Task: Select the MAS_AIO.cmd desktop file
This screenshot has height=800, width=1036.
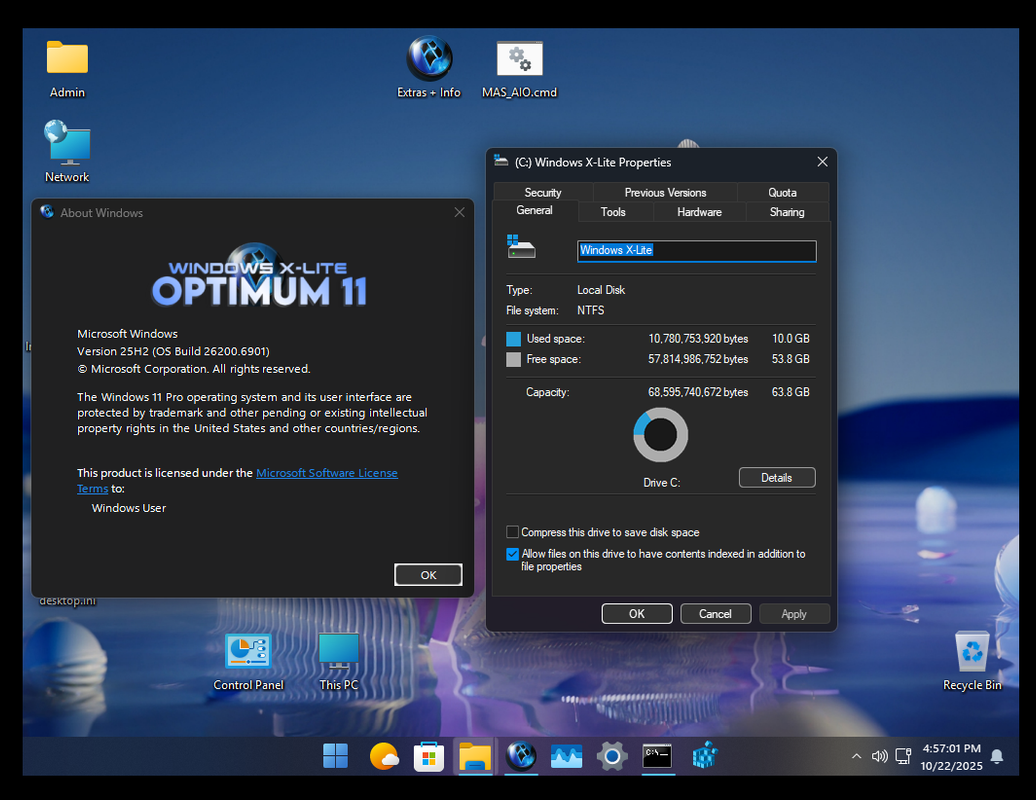Action: 519,69
